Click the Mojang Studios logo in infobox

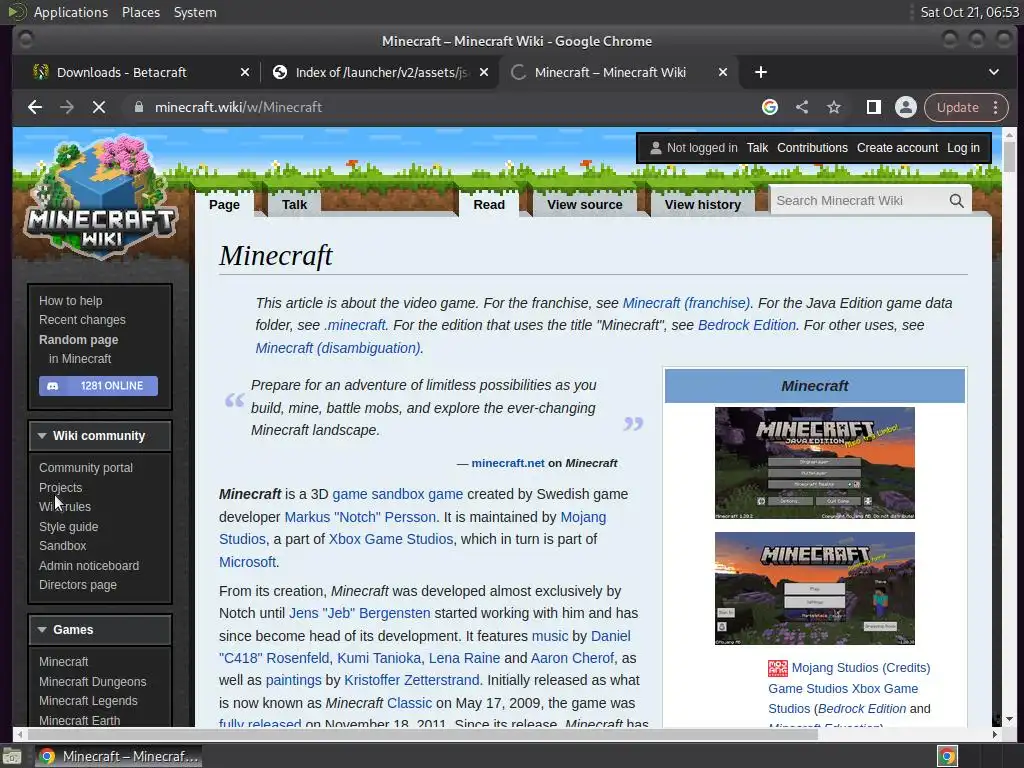(x=778, y=668)
